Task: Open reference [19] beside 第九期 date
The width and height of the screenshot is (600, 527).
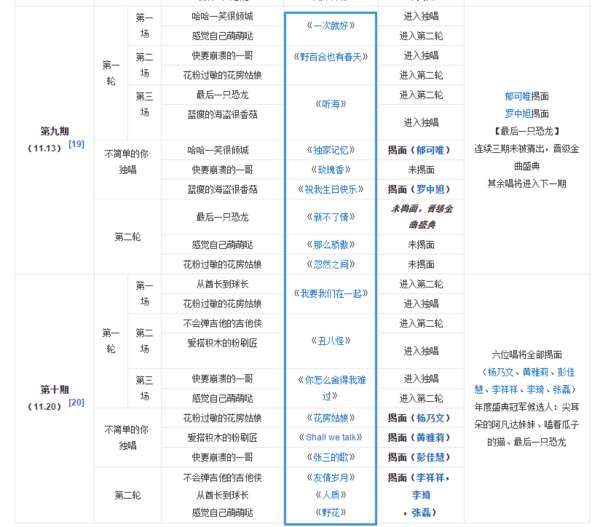Action: point(76,144)
